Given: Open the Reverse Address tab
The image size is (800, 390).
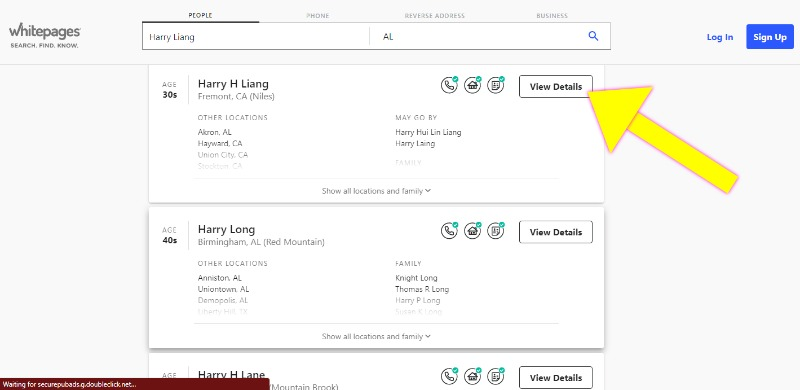Looking at the screenshot, I should pos(435,16).
